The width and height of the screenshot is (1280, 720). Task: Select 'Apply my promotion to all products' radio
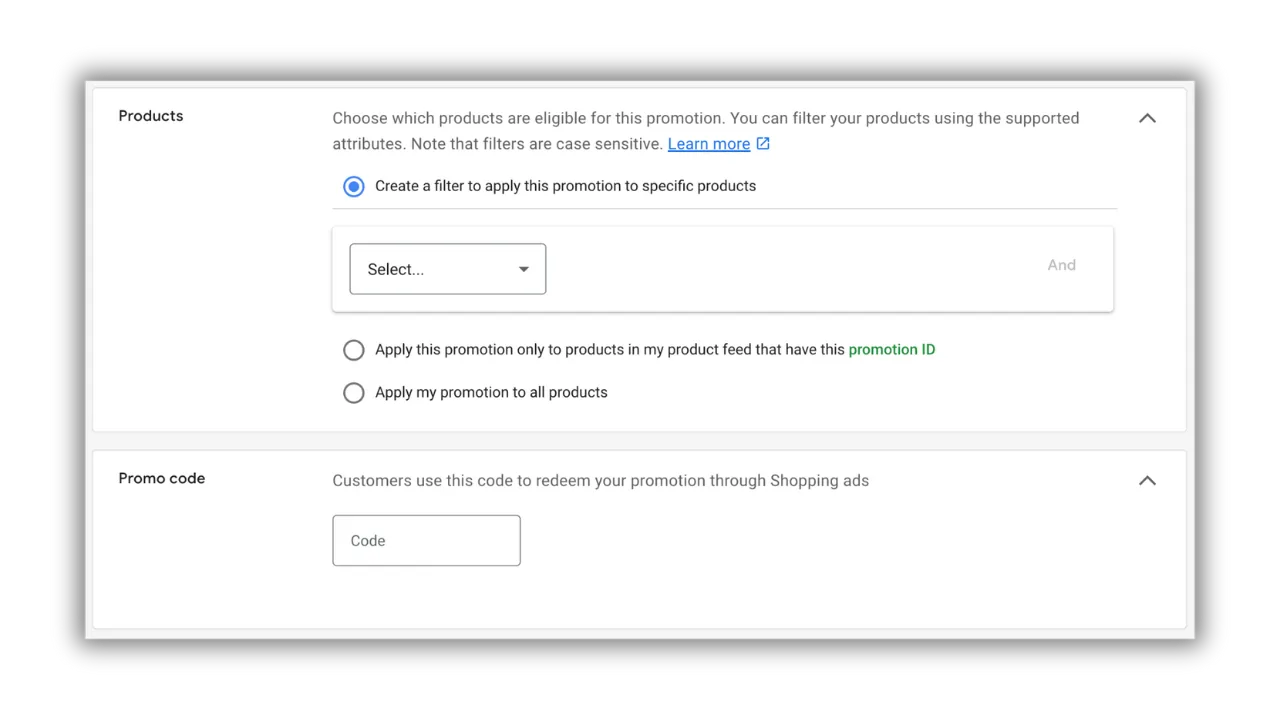coord(354,393)
